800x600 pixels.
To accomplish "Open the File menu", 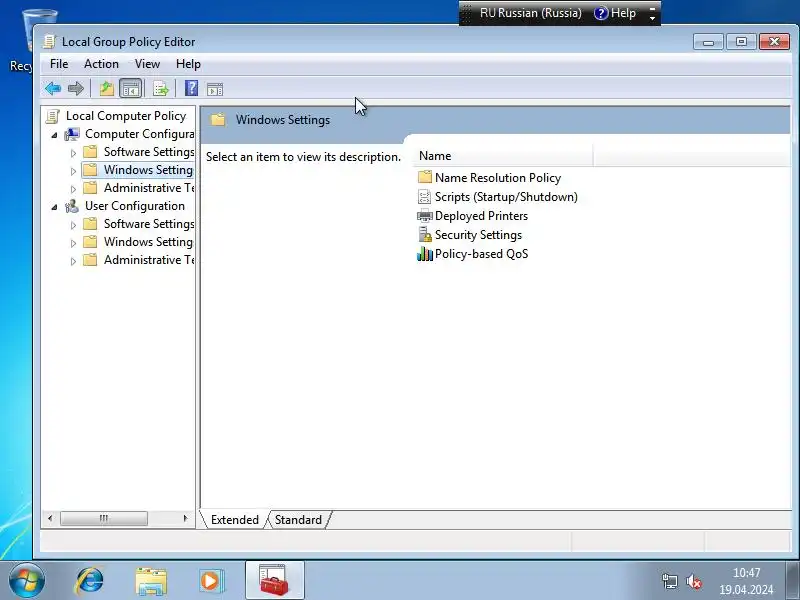I will coord(59,64).
